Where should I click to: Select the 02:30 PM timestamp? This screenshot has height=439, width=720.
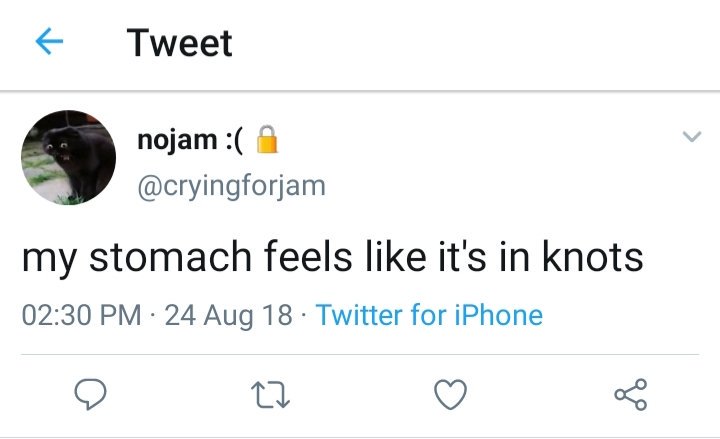[x=81, y=315]
